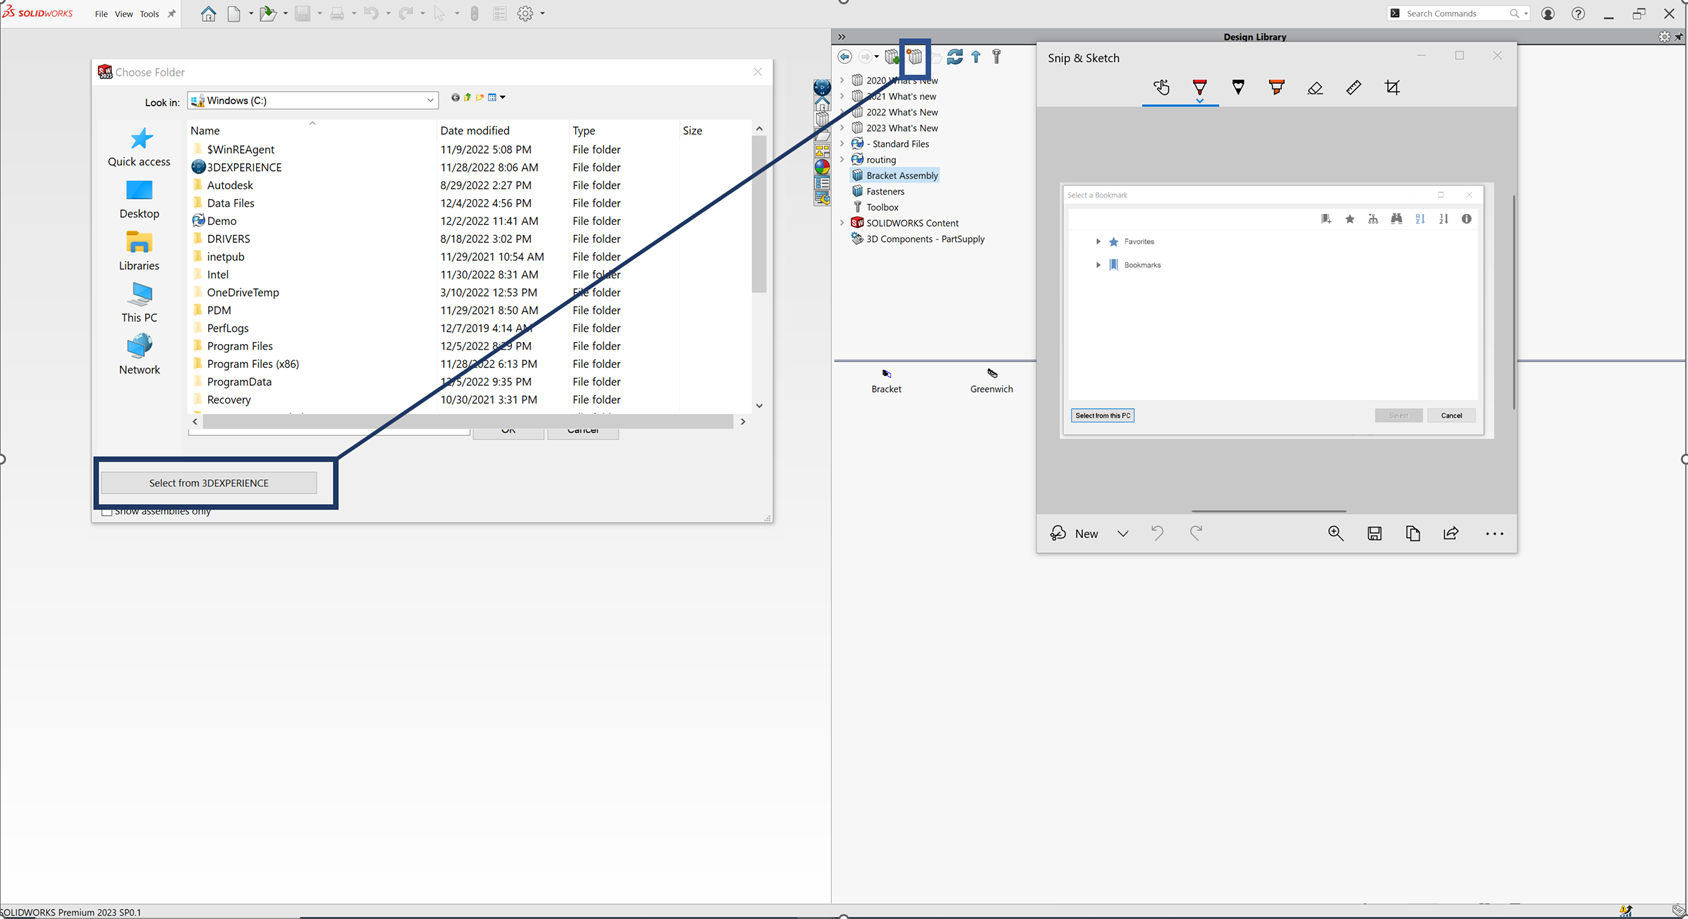The image size is (1688, 919).
Task: Open See more menu in Snip & Sketch
Action: tap(1494, 534)
